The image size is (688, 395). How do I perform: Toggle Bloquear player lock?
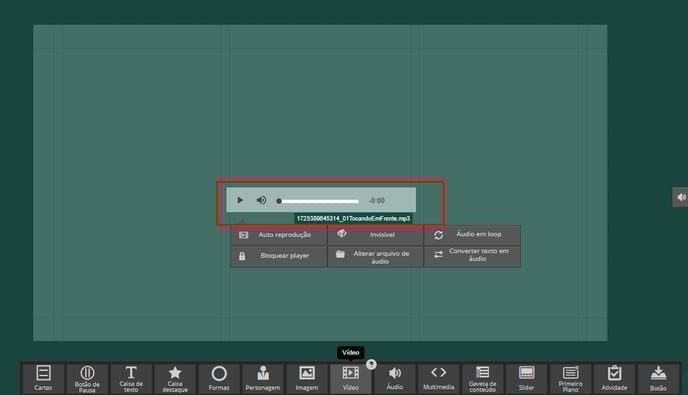point(279,256)
